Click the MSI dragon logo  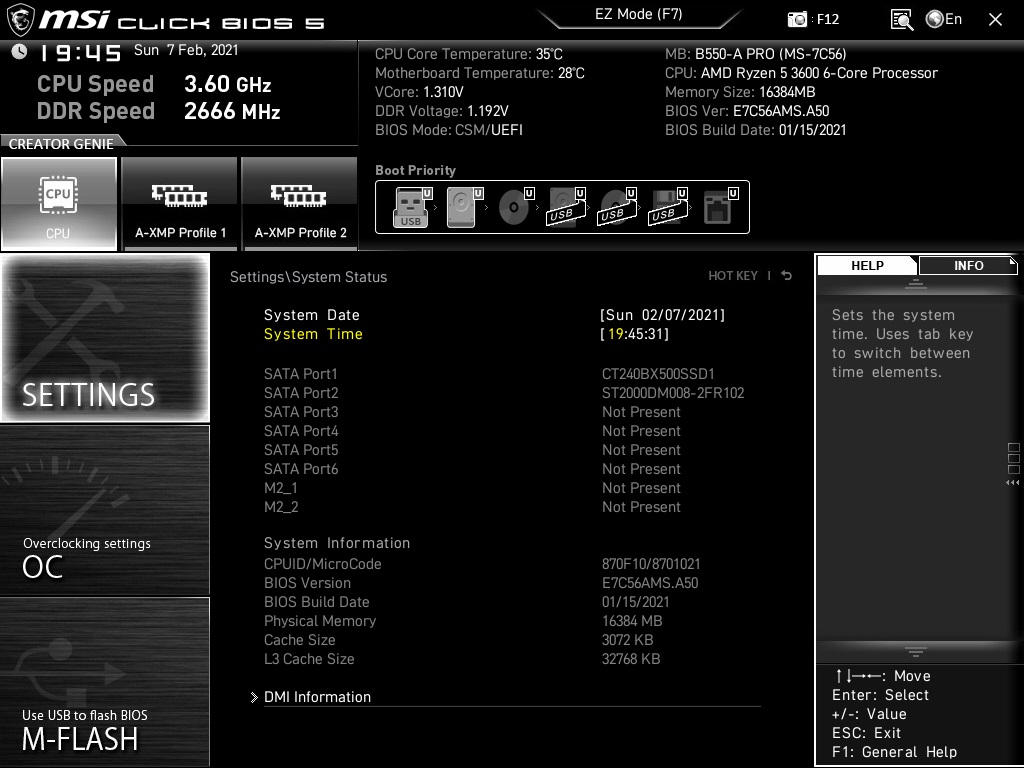[20, 20]
